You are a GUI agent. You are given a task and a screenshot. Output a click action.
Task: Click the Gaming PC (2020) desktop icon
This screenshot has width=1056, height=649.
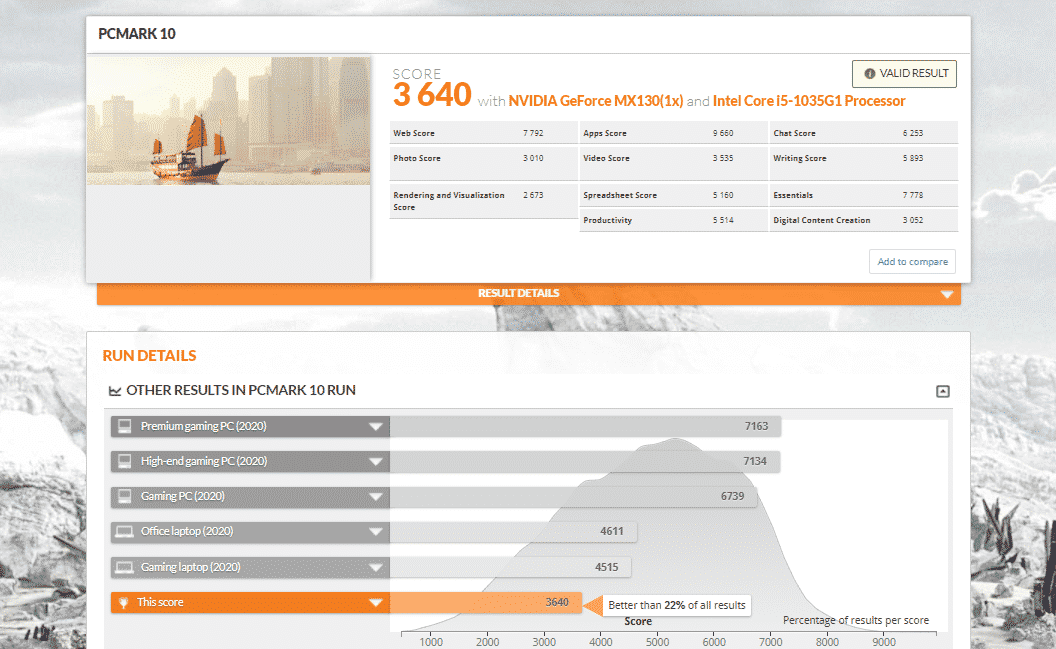tap(125, 497)
